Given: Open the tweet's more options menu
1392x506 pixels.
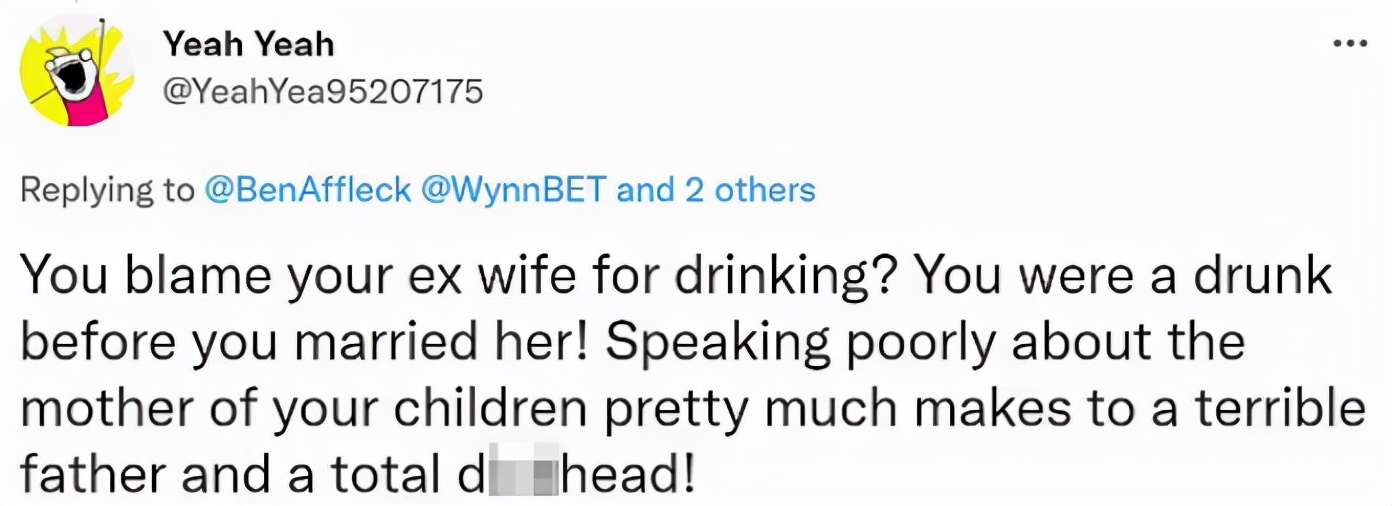Looking at the screenshot, I should click(1350, 44).
